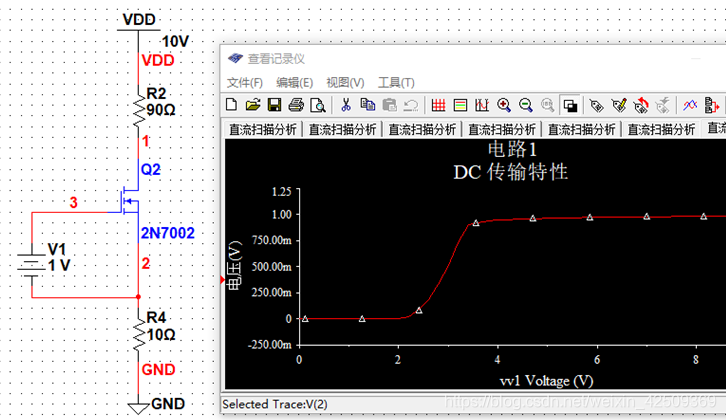Save the graph using the floppy disk icon
This screenshot has width=726, height=420.
pyautogui.click(x=274, y=105)
